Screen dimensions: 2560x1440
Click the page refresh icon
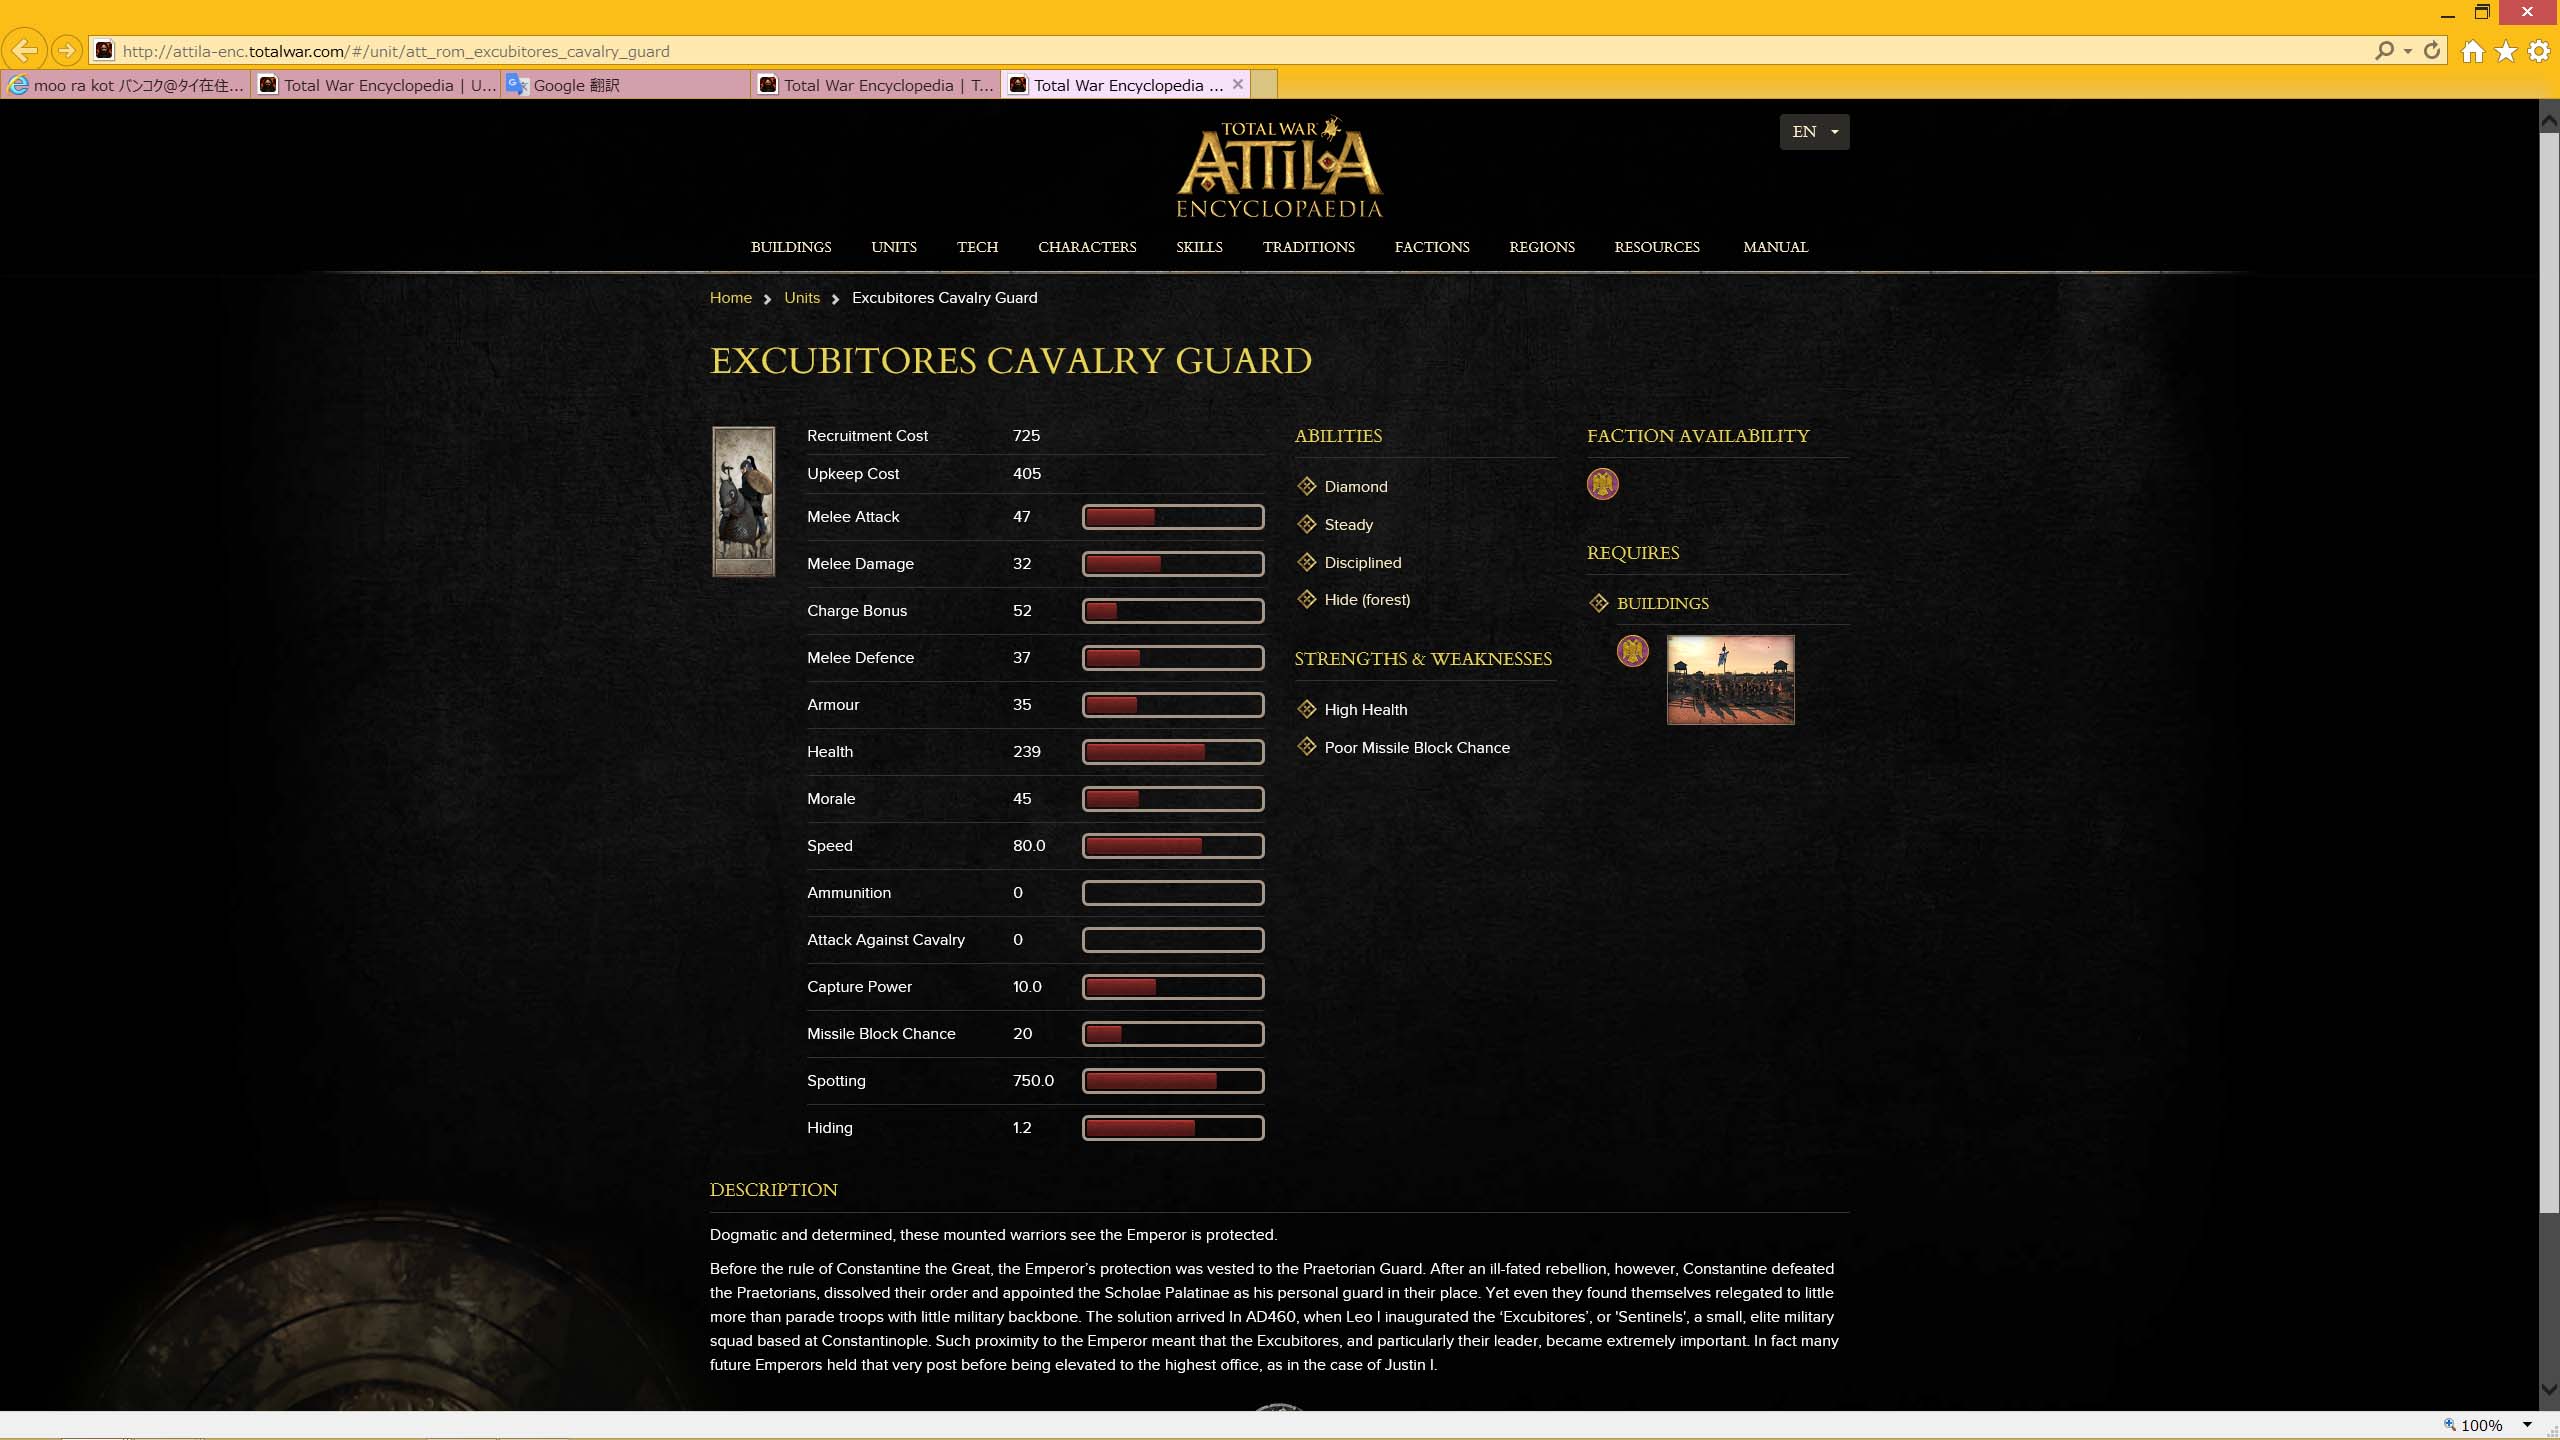pyautogui.click(x=2432, y=50)
